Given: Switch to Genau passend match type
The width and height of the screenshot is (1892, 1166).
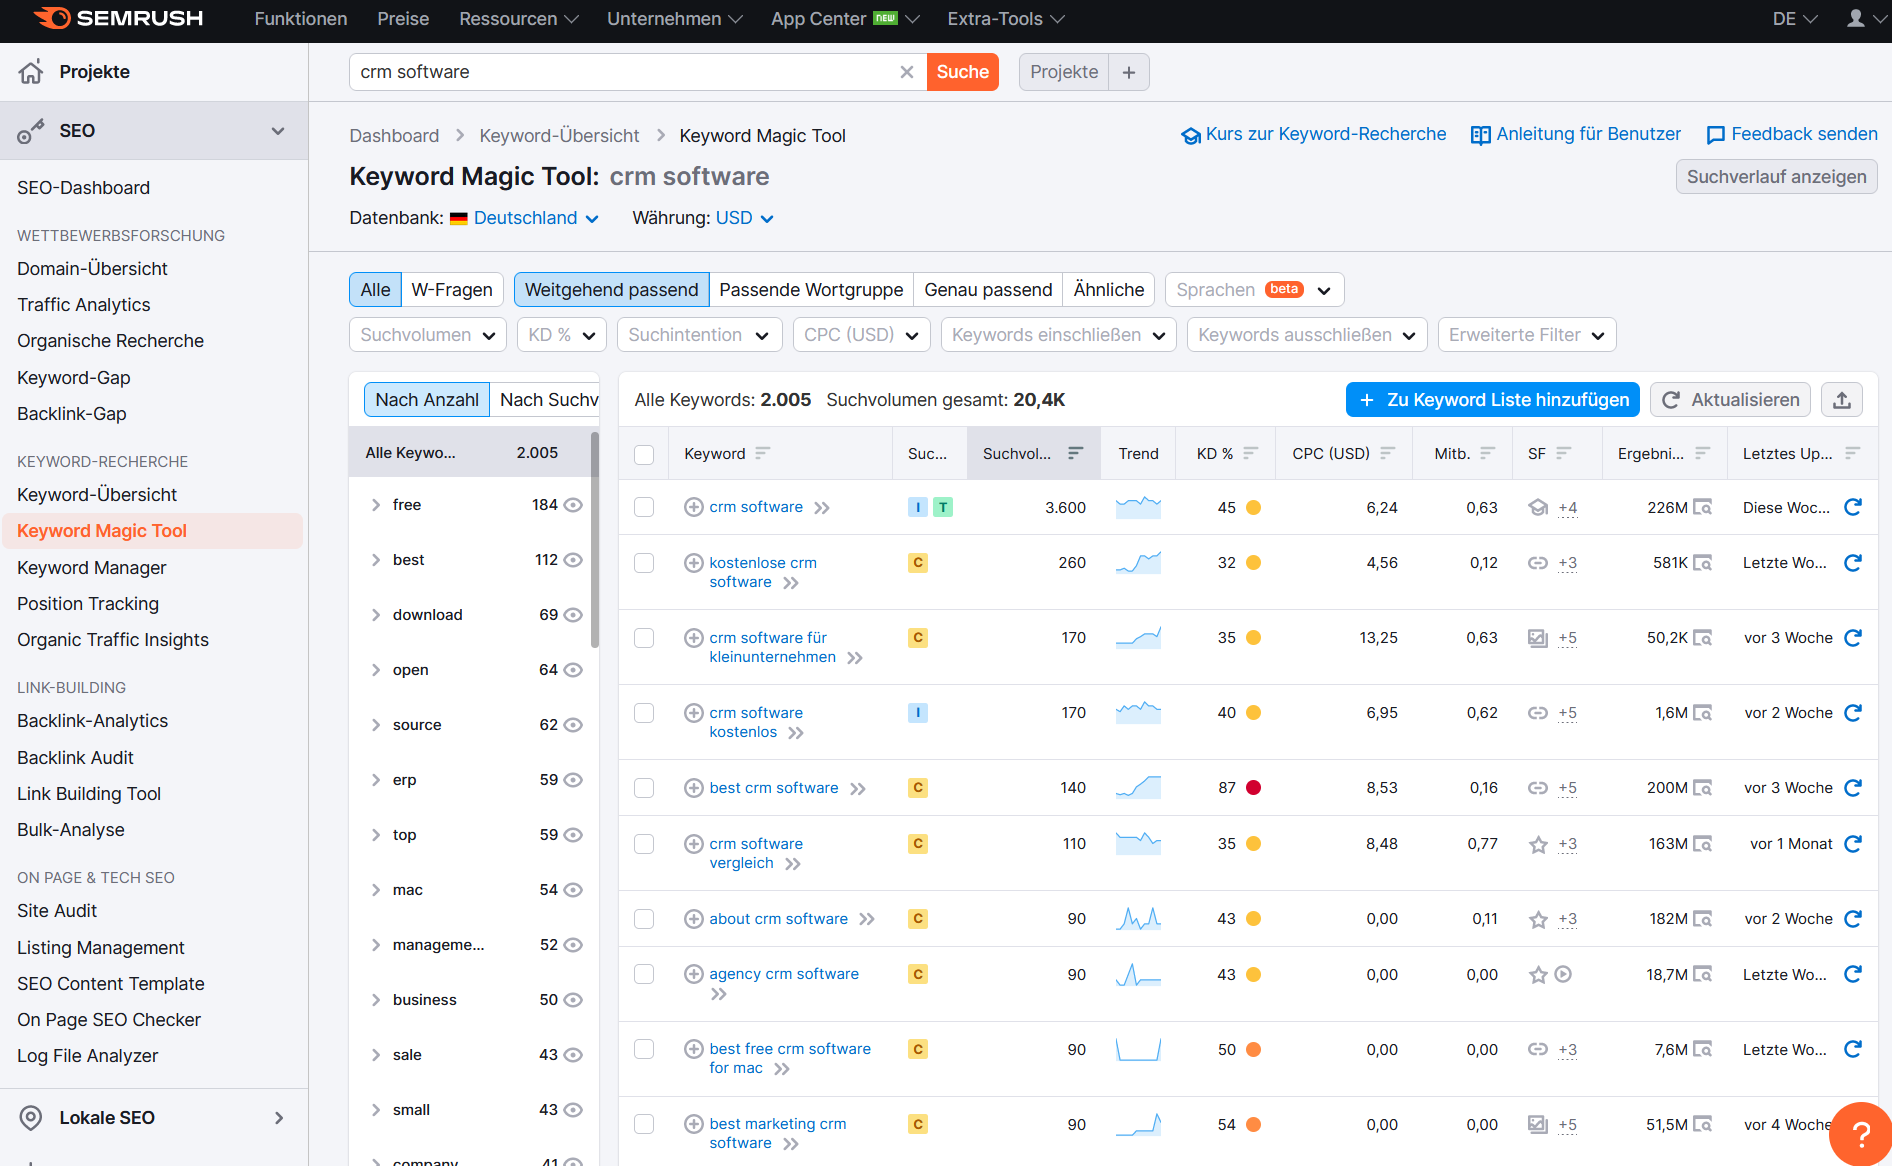Looking at the screenshot, I should pyautogui.click(x=988, y=290).
